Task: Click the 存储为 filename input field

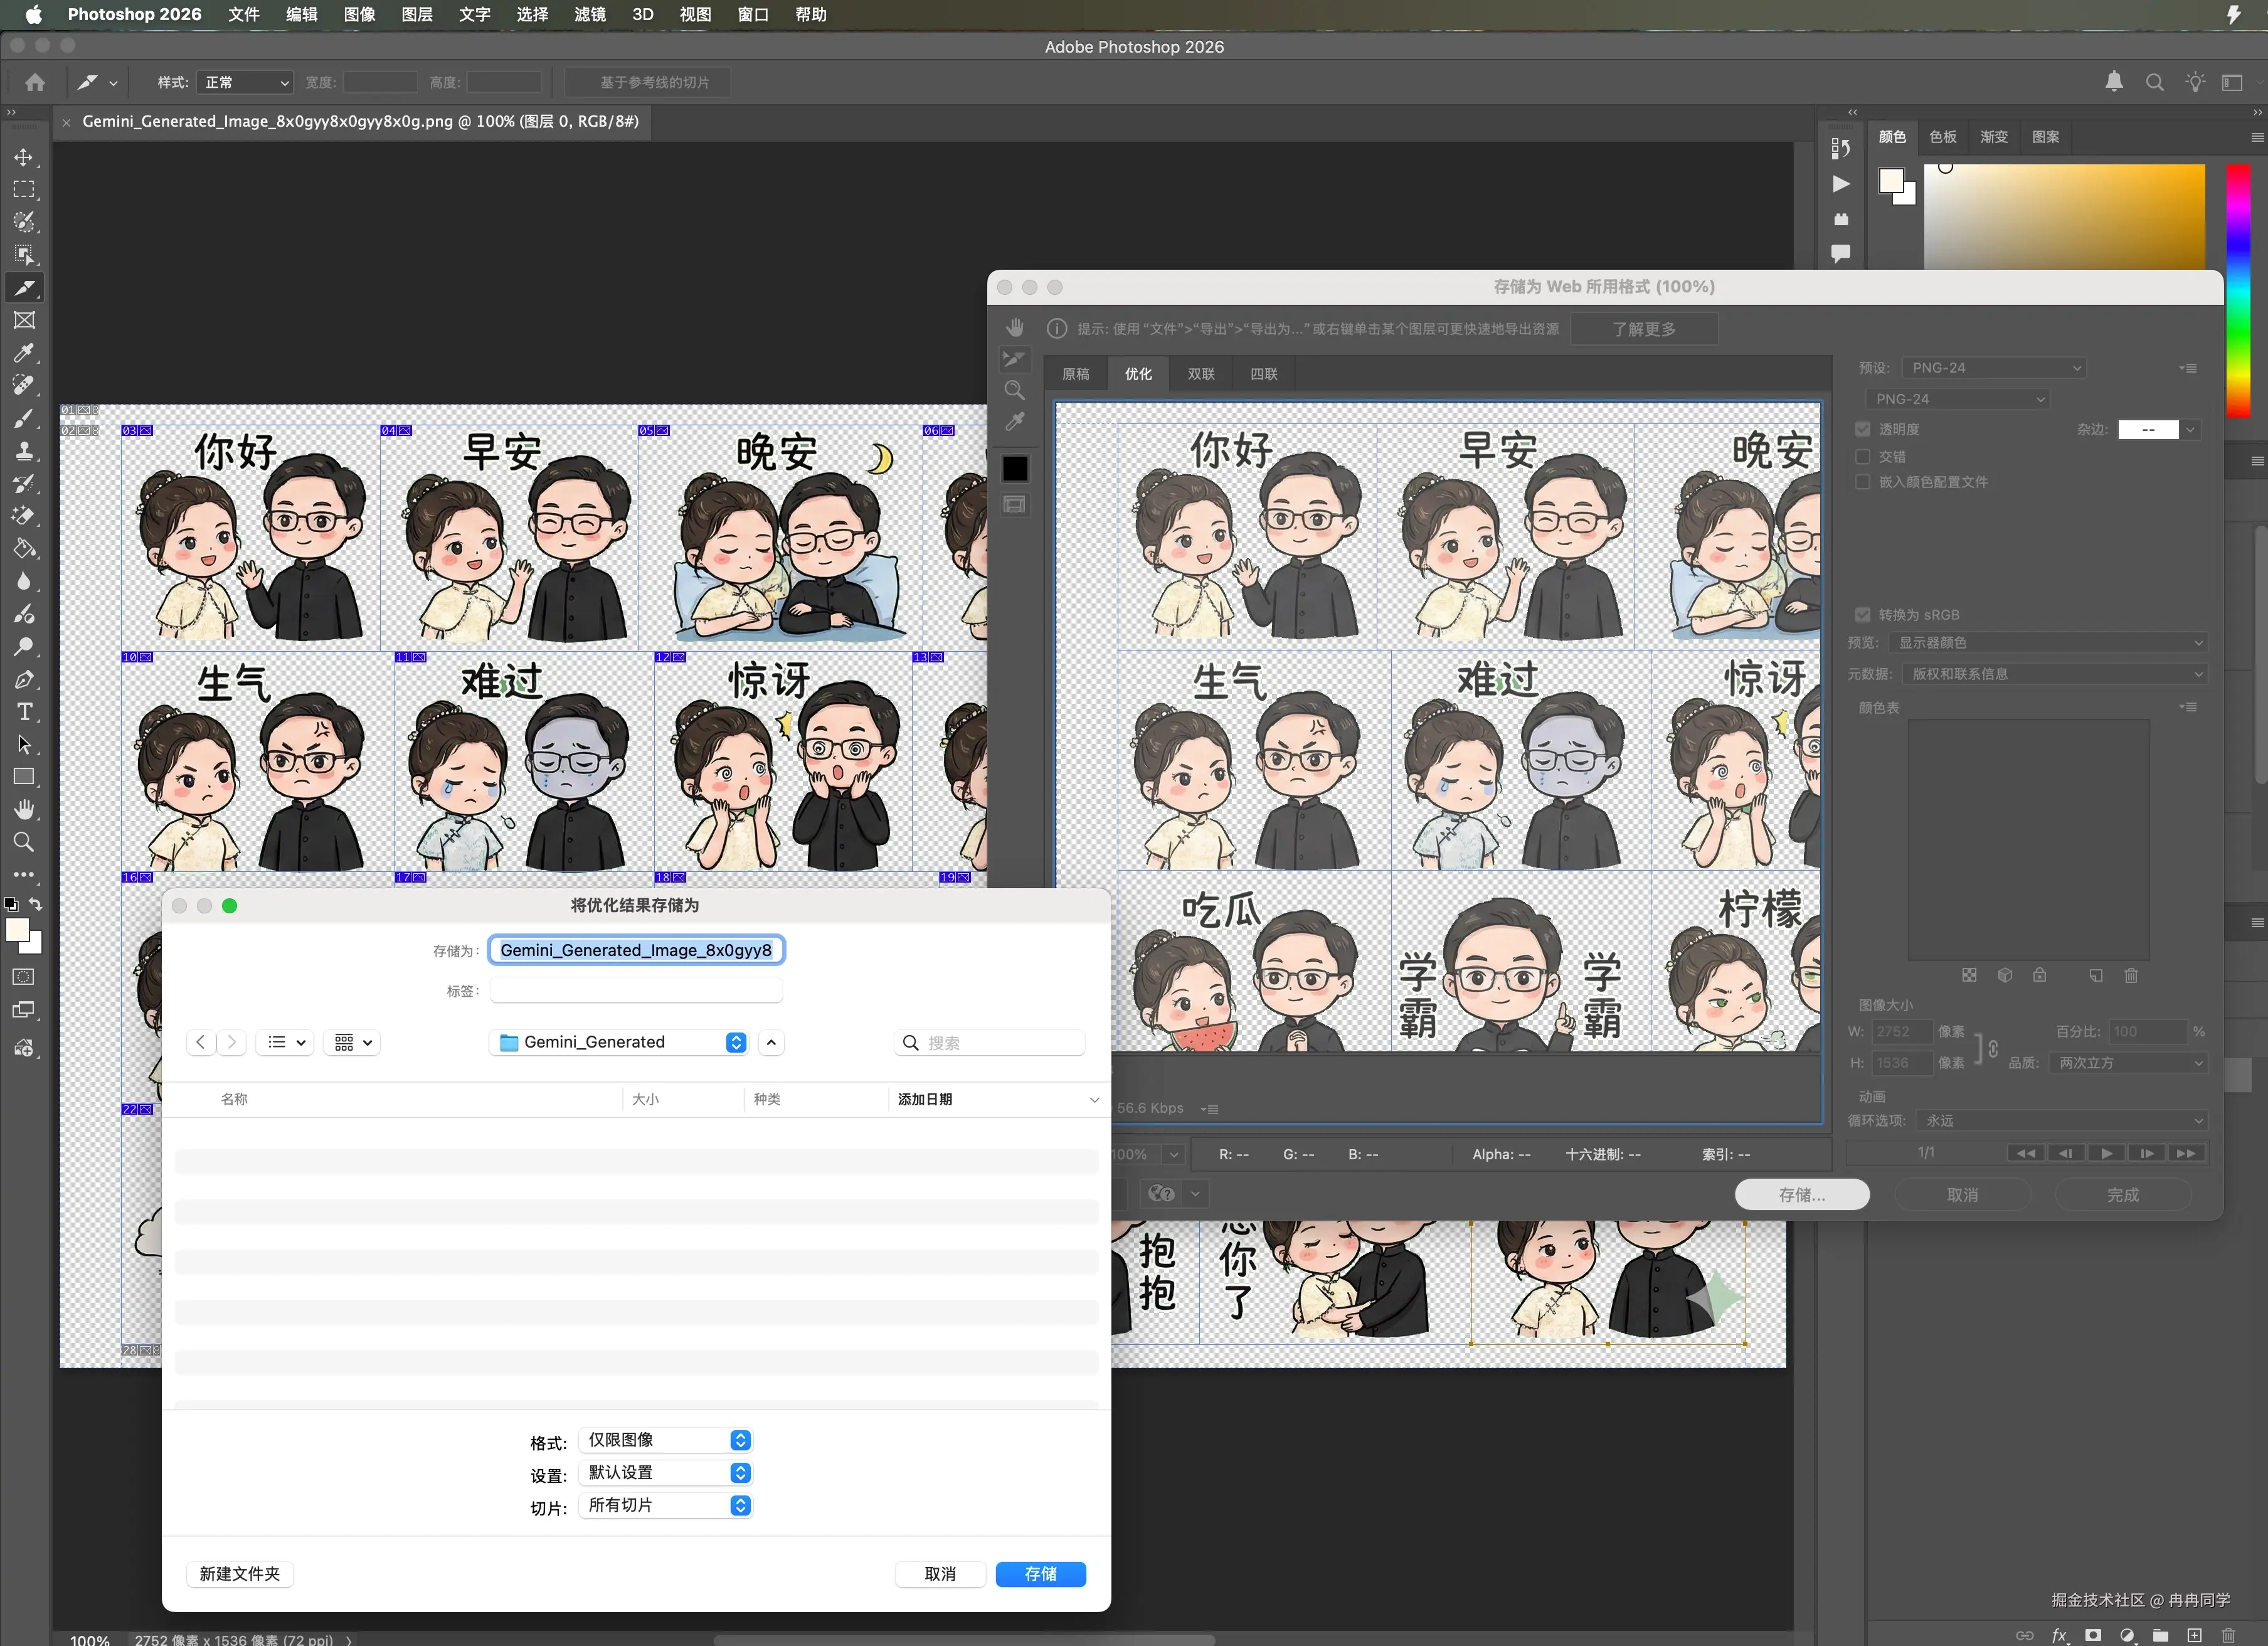Action: click(x=636, y=950)
